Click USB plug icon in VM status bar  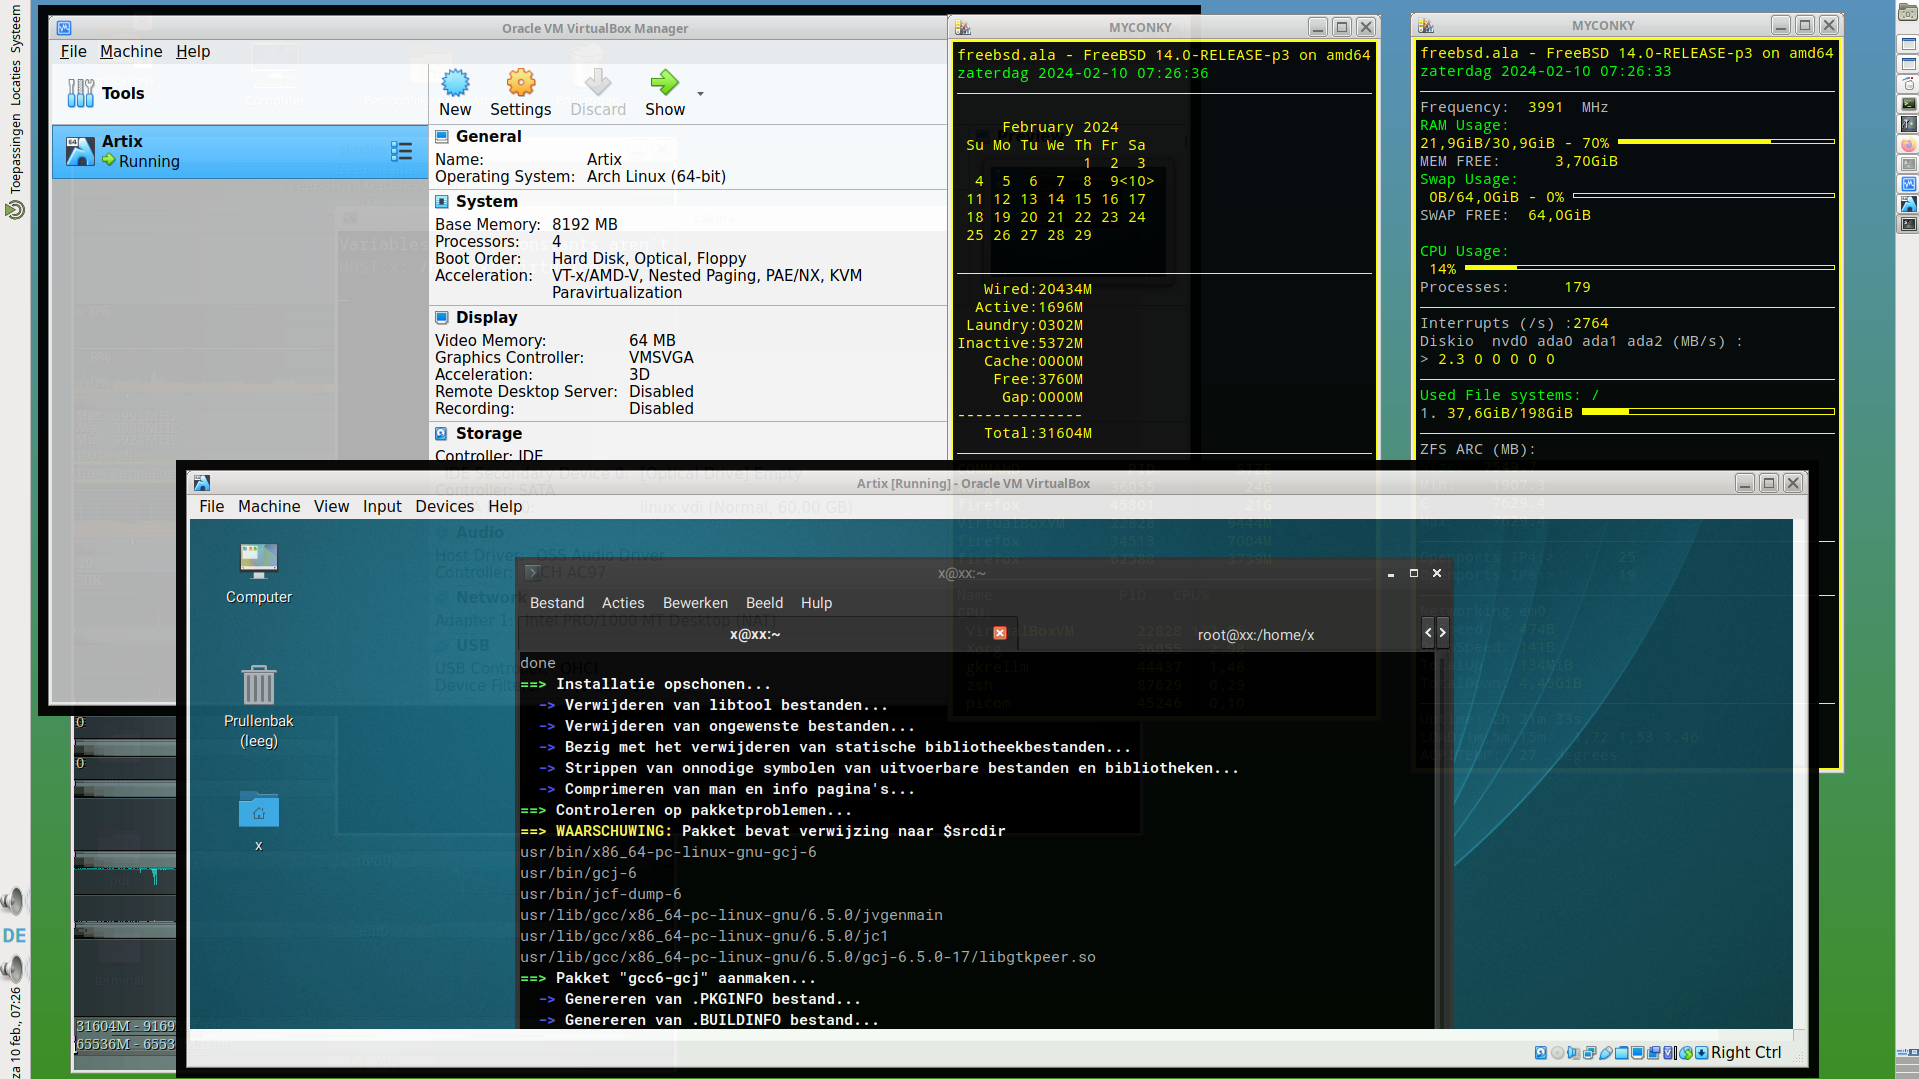click(1606, 1052)
